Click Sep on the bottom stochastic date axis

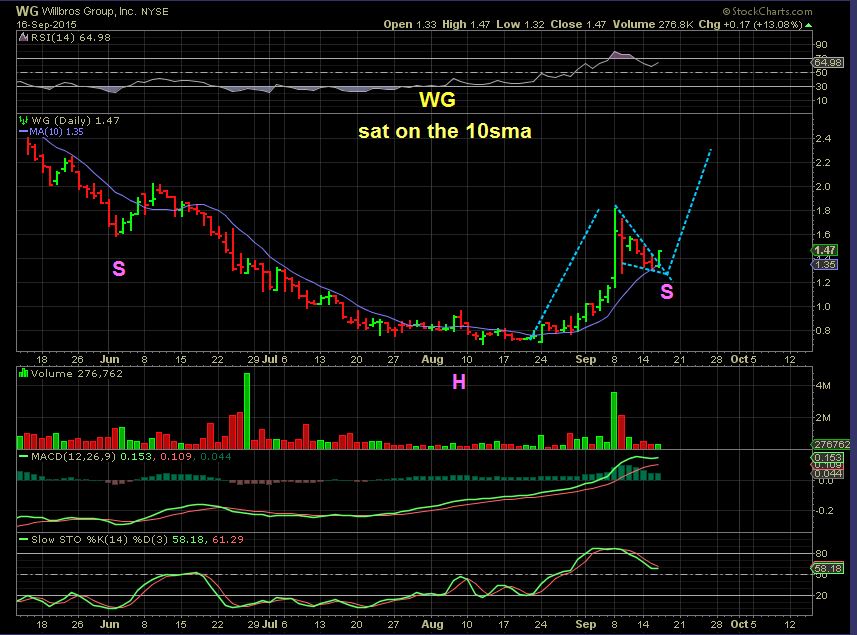pos(586,624)
